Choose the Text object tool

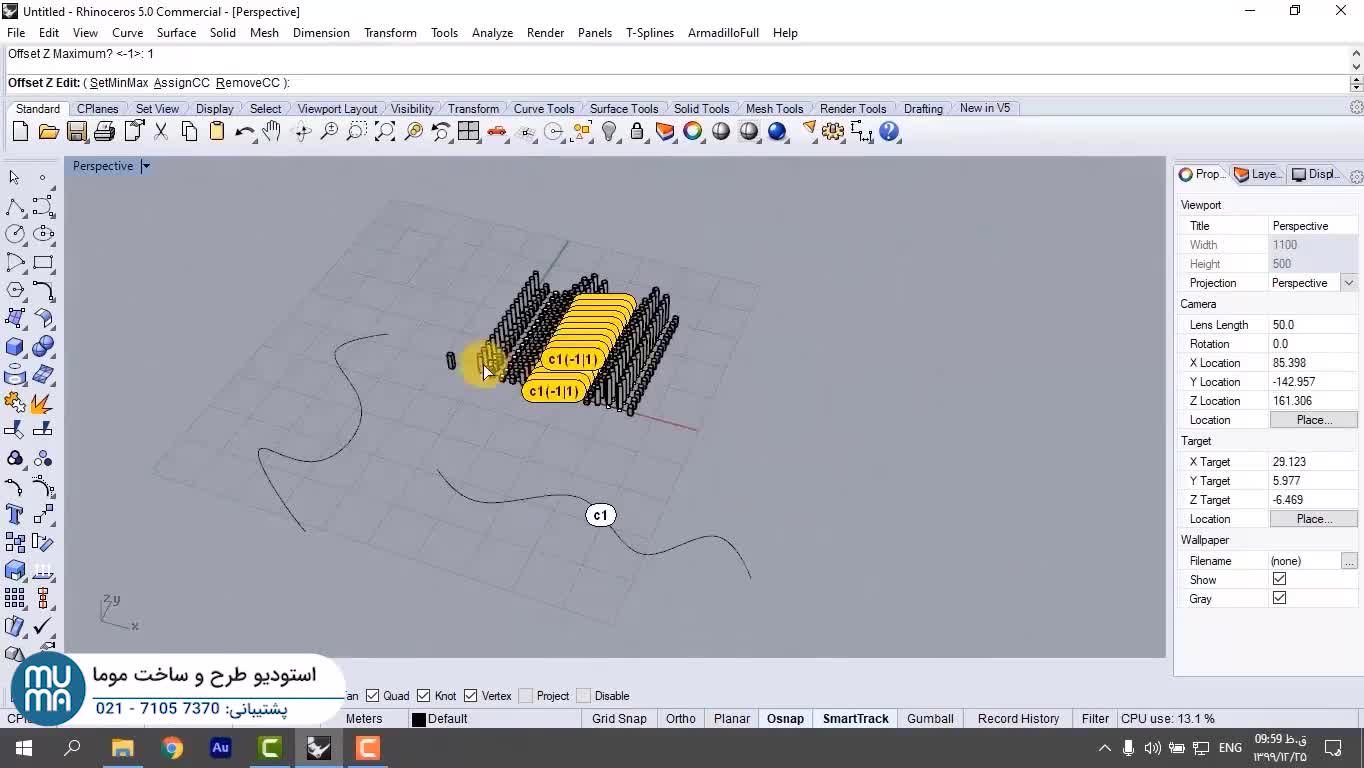click(15, 515)
